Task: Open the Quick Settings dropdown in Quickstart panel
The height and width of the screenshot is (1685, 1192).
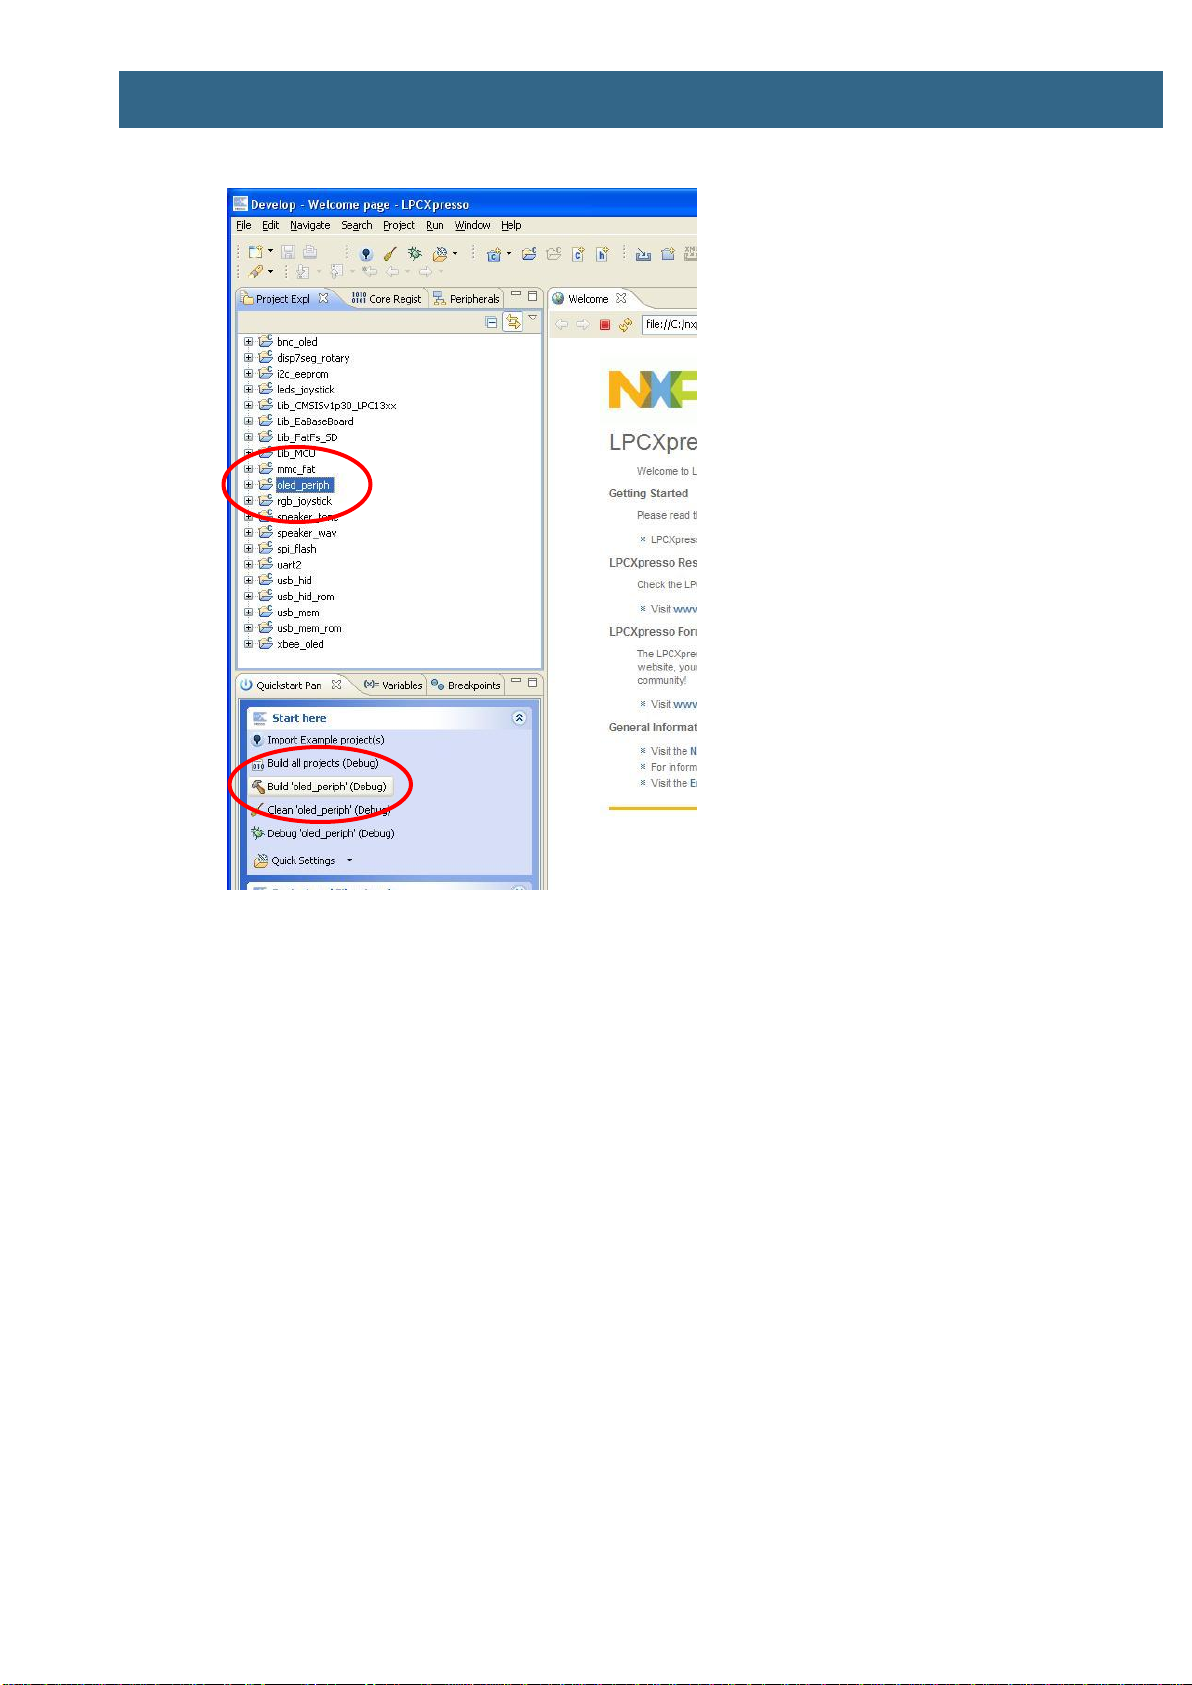Action: coord(349,860)
